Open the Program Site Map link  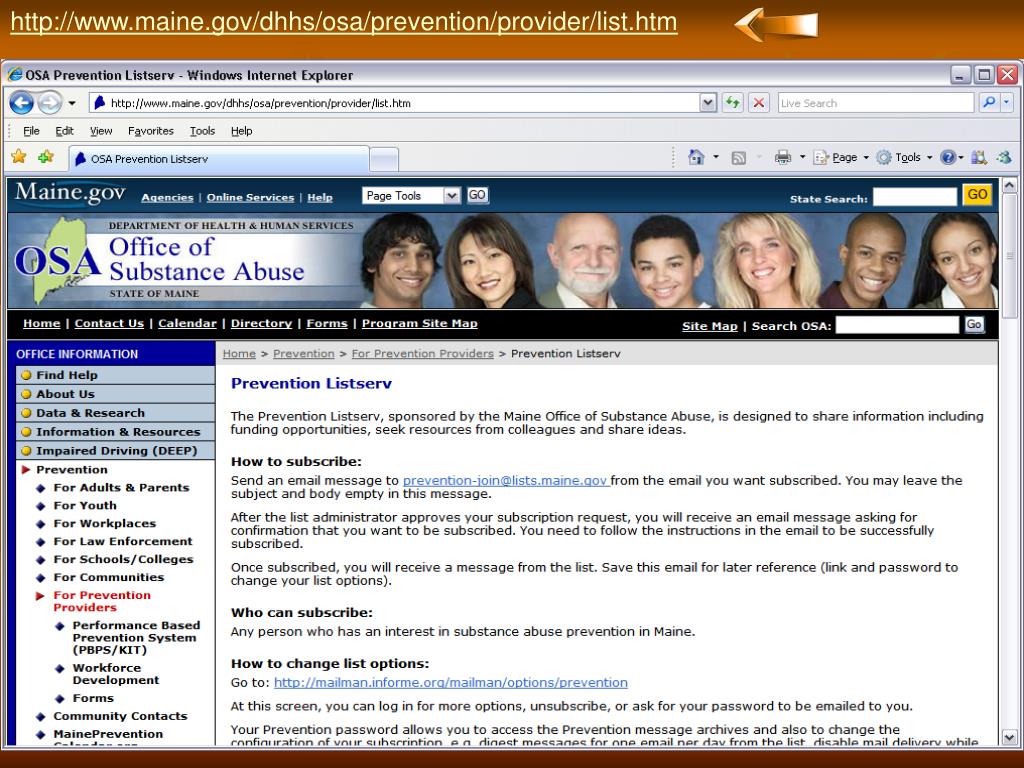(420, 323)
